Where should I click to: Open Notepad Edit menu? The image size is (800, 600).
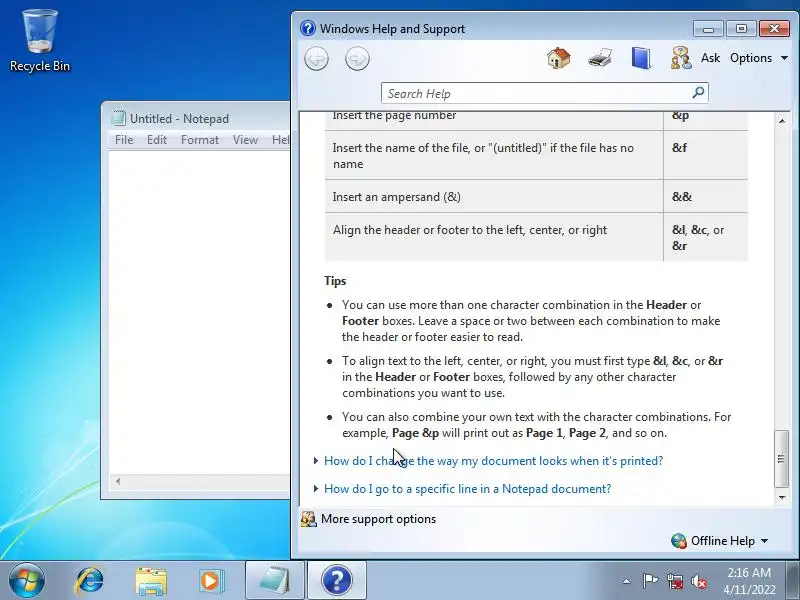tap(157, 140)
